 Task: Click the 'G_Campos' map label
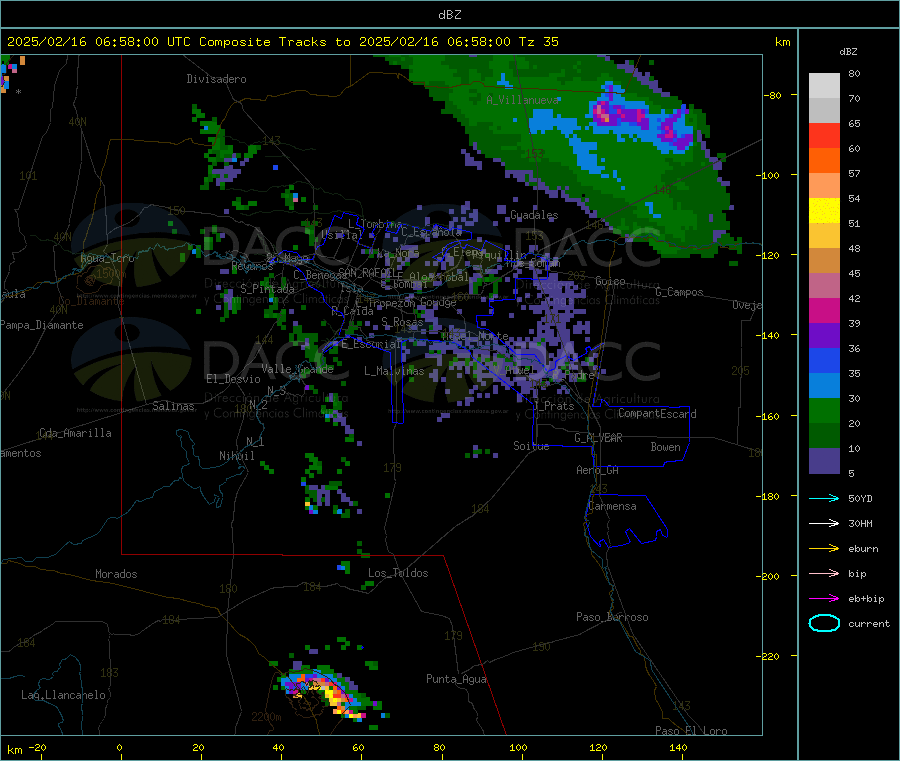pyautogui.click(x=679, y=292)
